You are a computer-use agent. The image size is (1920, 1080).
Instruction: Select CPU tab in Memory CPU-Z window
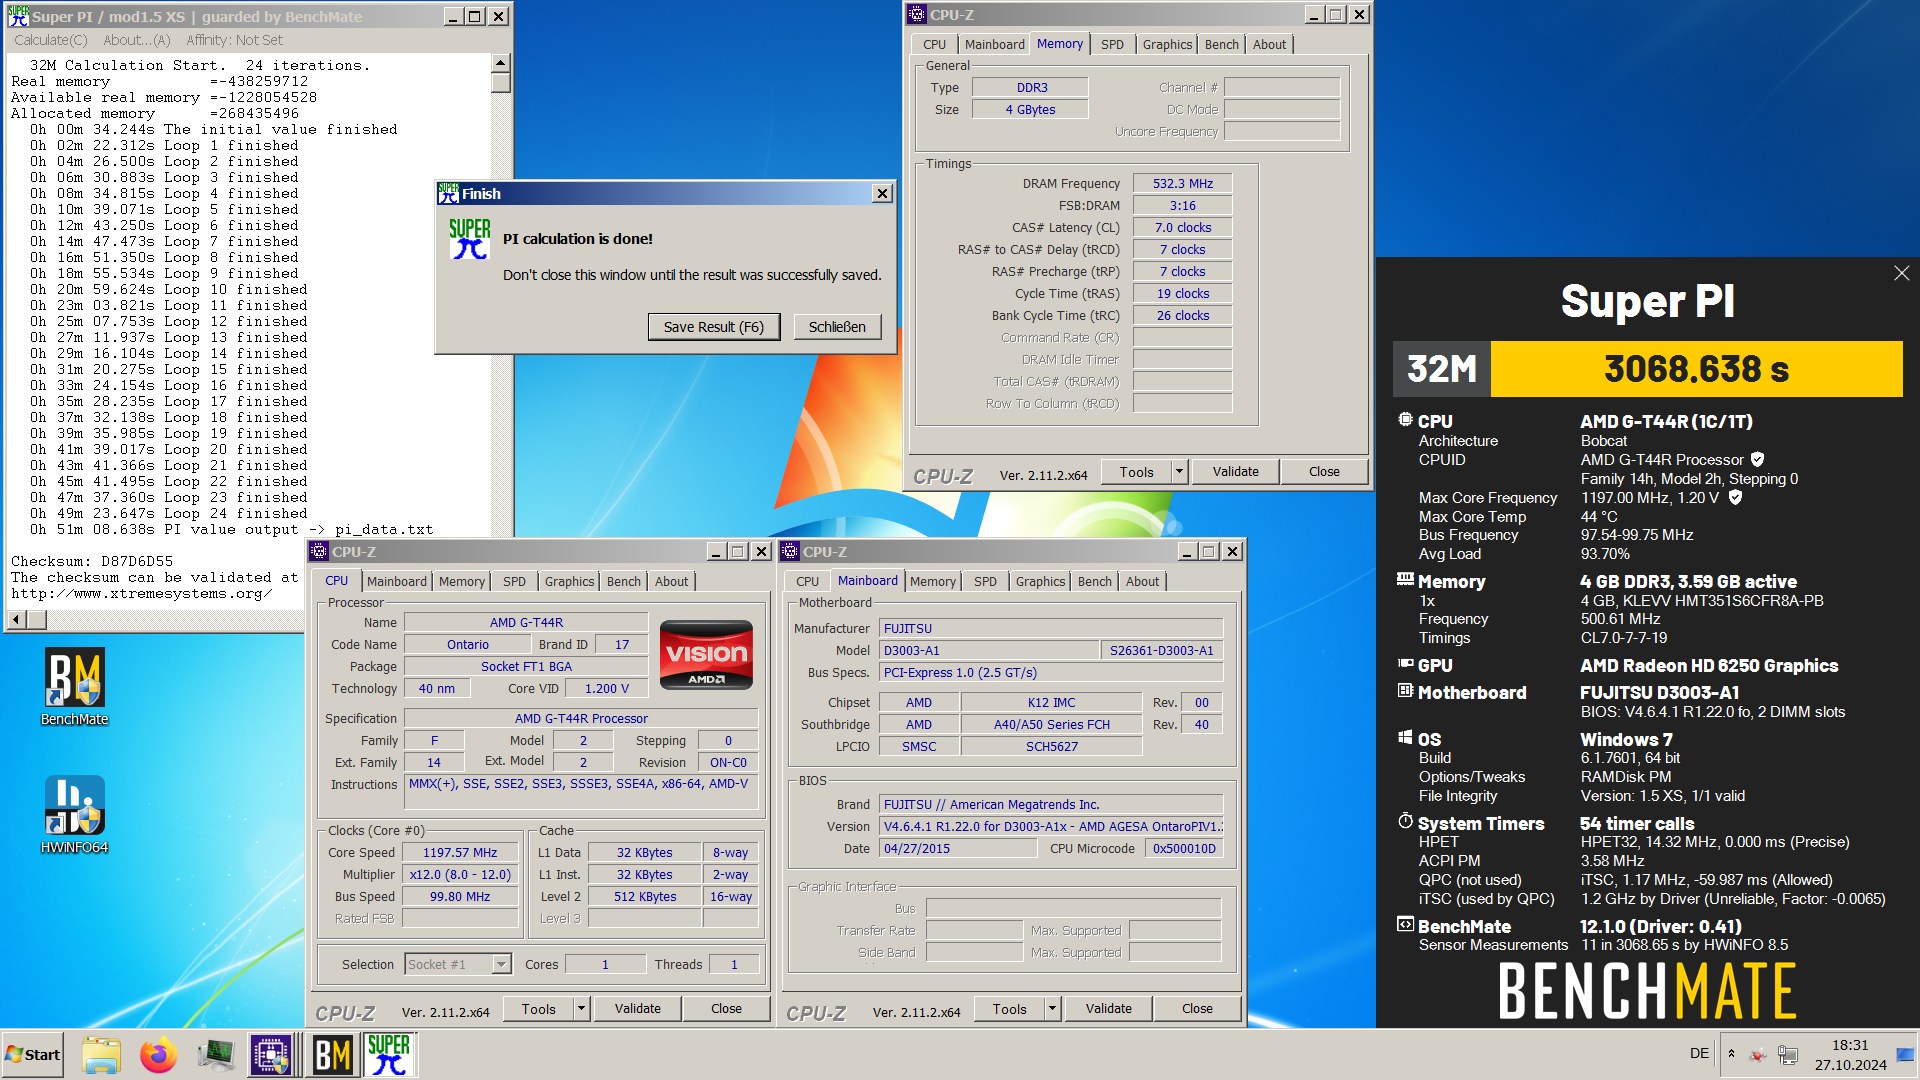coord(934,45)
